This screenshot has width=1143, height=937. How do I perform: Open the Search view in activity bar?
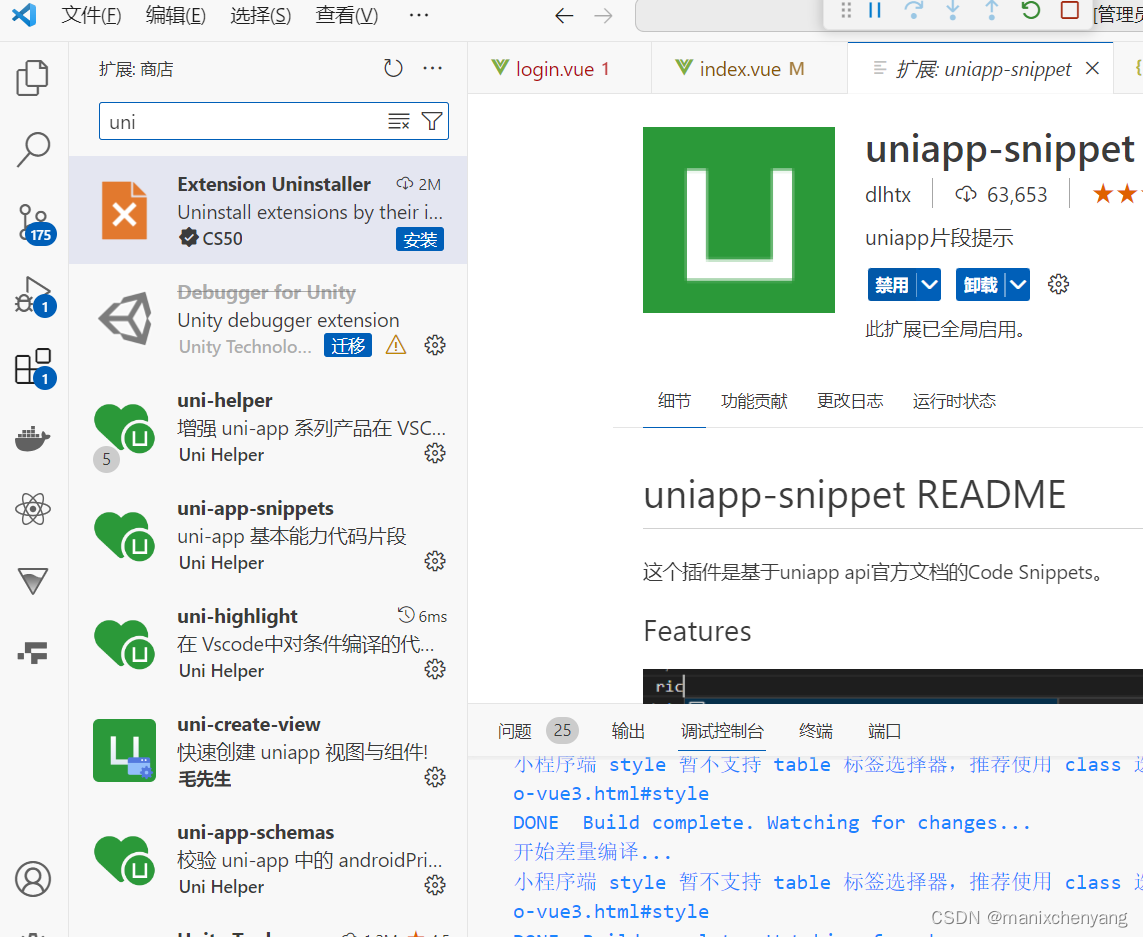(33, 149)
